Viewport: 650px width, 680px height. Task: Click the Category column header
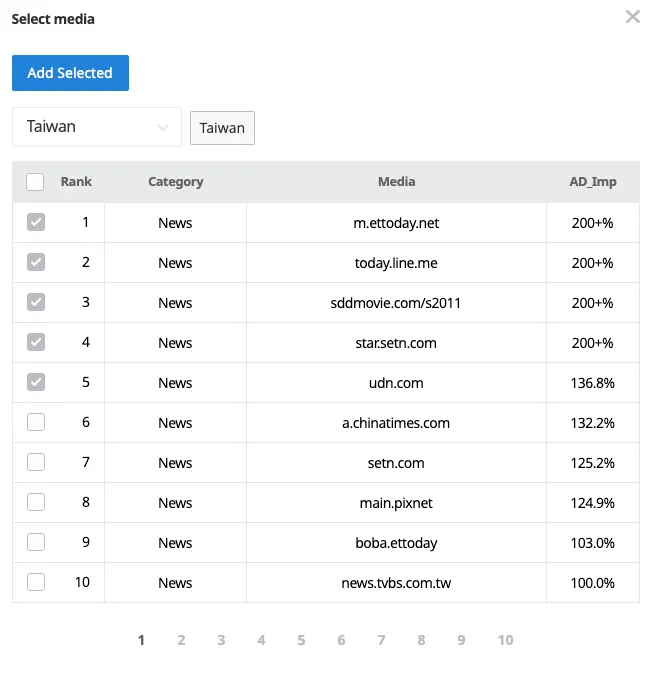tap(175, 182)
